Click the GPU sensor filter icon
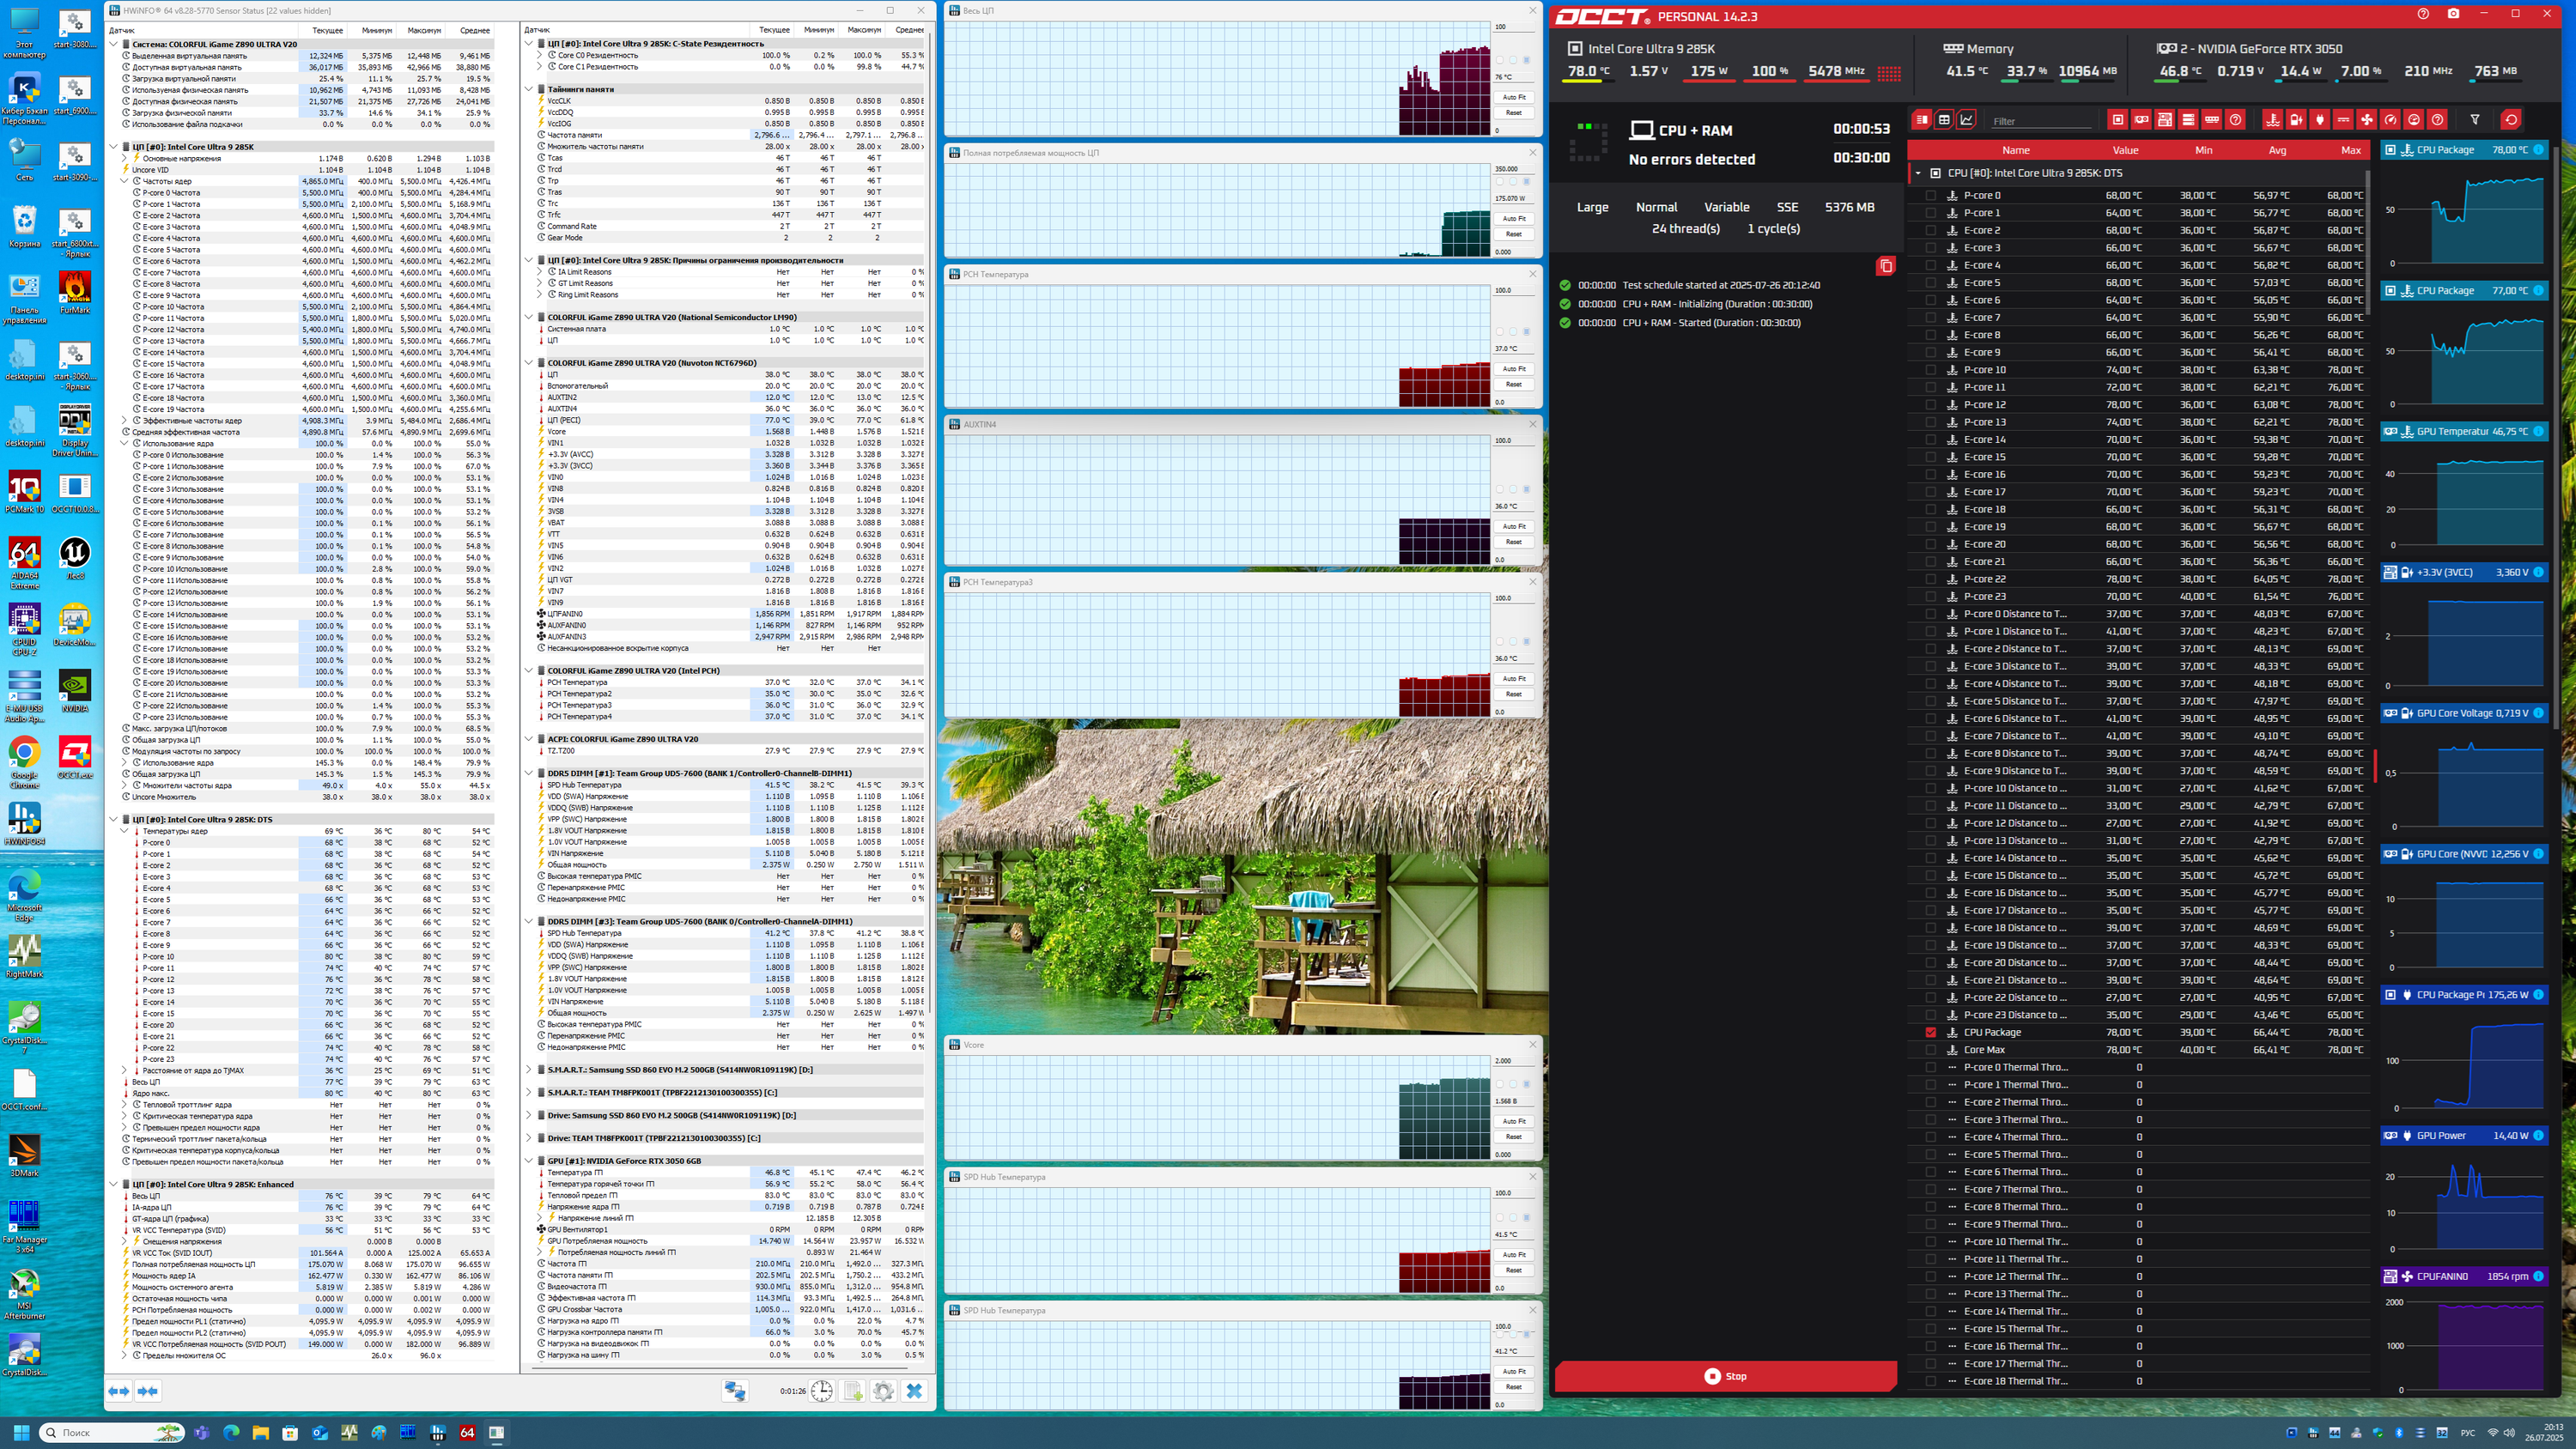 [x=2141, y=120]
